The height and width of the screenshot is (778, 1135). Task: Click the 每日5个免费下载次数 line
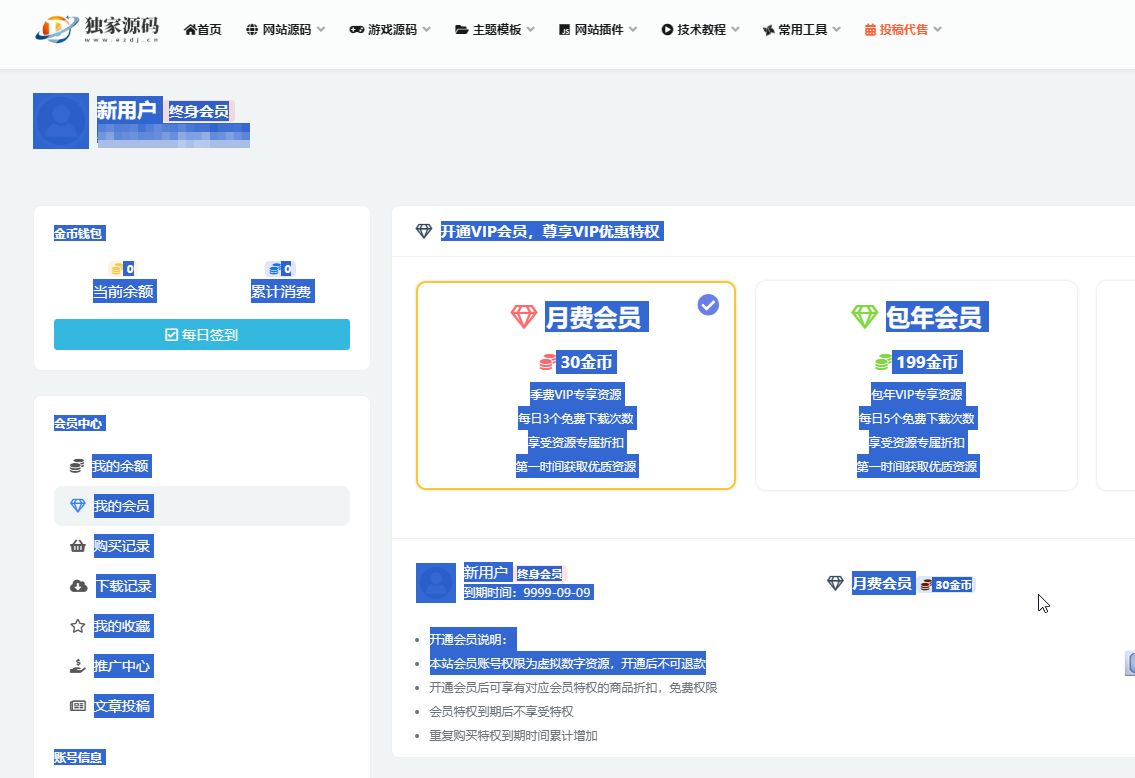click(x=917, y=418)
